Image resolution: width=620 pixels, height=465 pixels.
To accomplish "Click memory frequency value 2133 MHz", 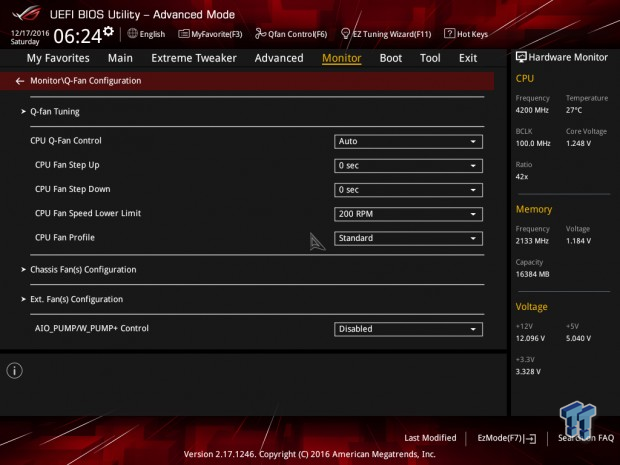I will point(532,241).
